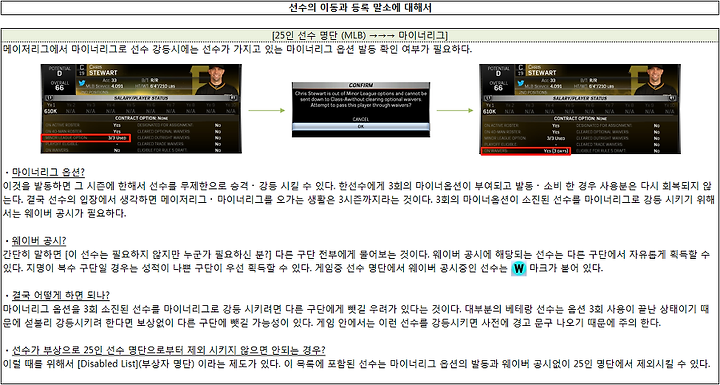
Task: Click the Overall 66 rating on the left card
Action: pos(60,88)
